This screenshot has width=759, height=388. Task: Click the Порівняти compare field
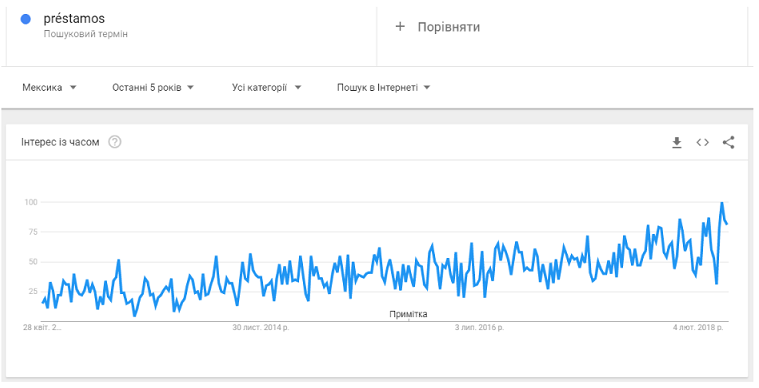pyautogui.click(x=562, y=33)
